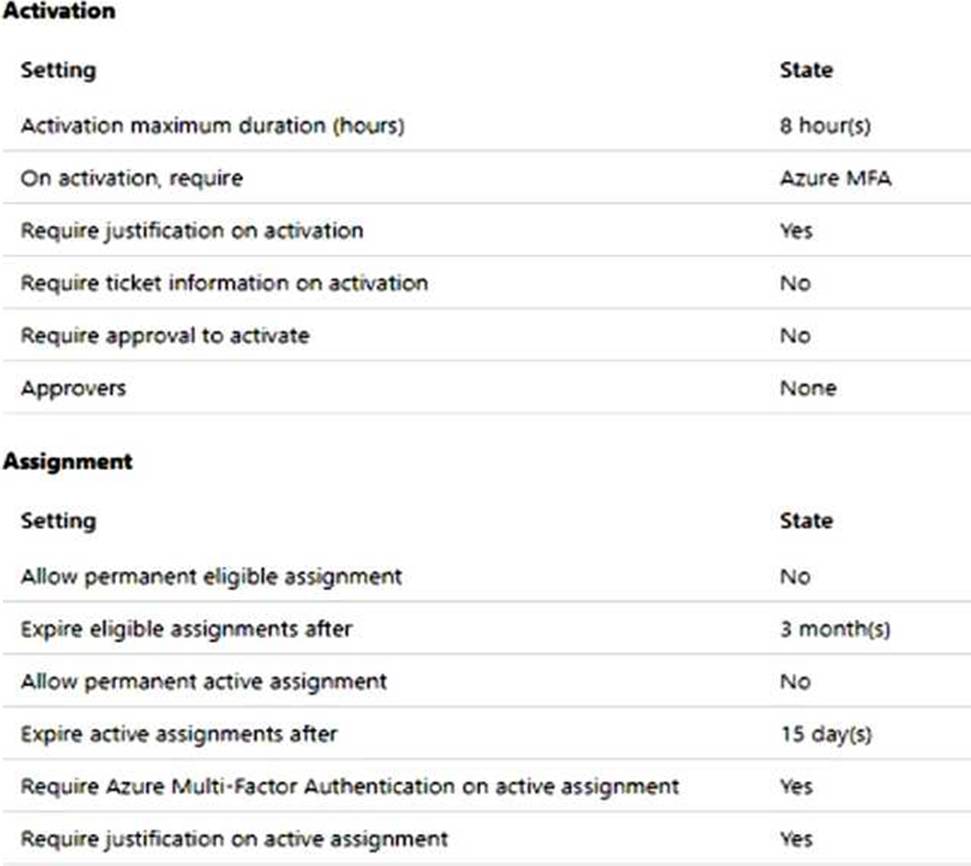This screenshot has height=866, width=971.
Task: Click the 3 month(s) state value
Action: 835,629
